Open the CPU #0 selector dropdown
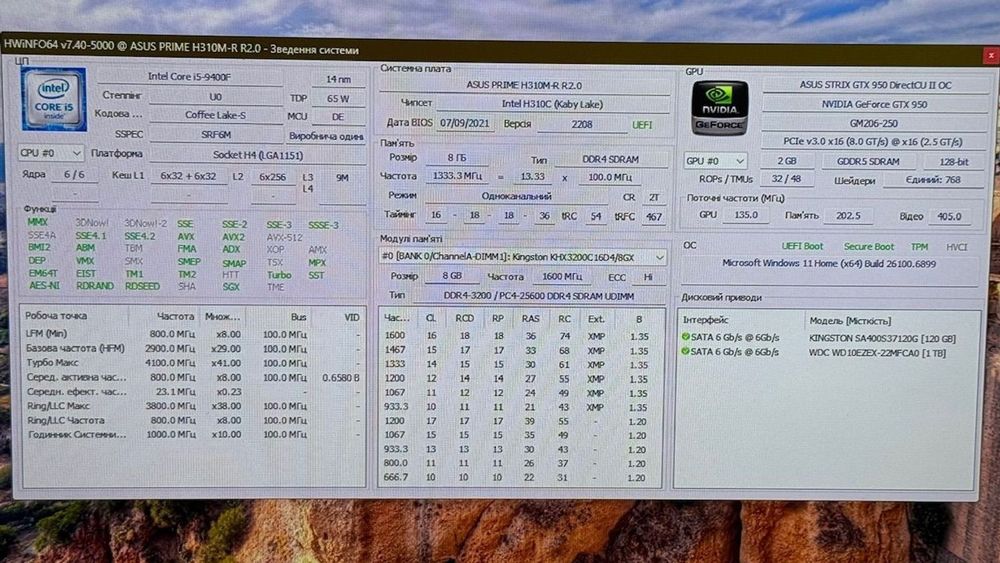The image size is (1000, 563). pos(50,153)
